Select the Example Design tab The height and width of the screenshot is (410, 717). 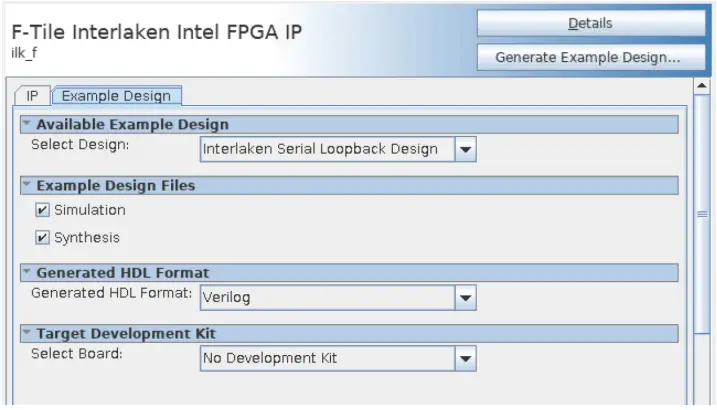(x=117, y=96)
